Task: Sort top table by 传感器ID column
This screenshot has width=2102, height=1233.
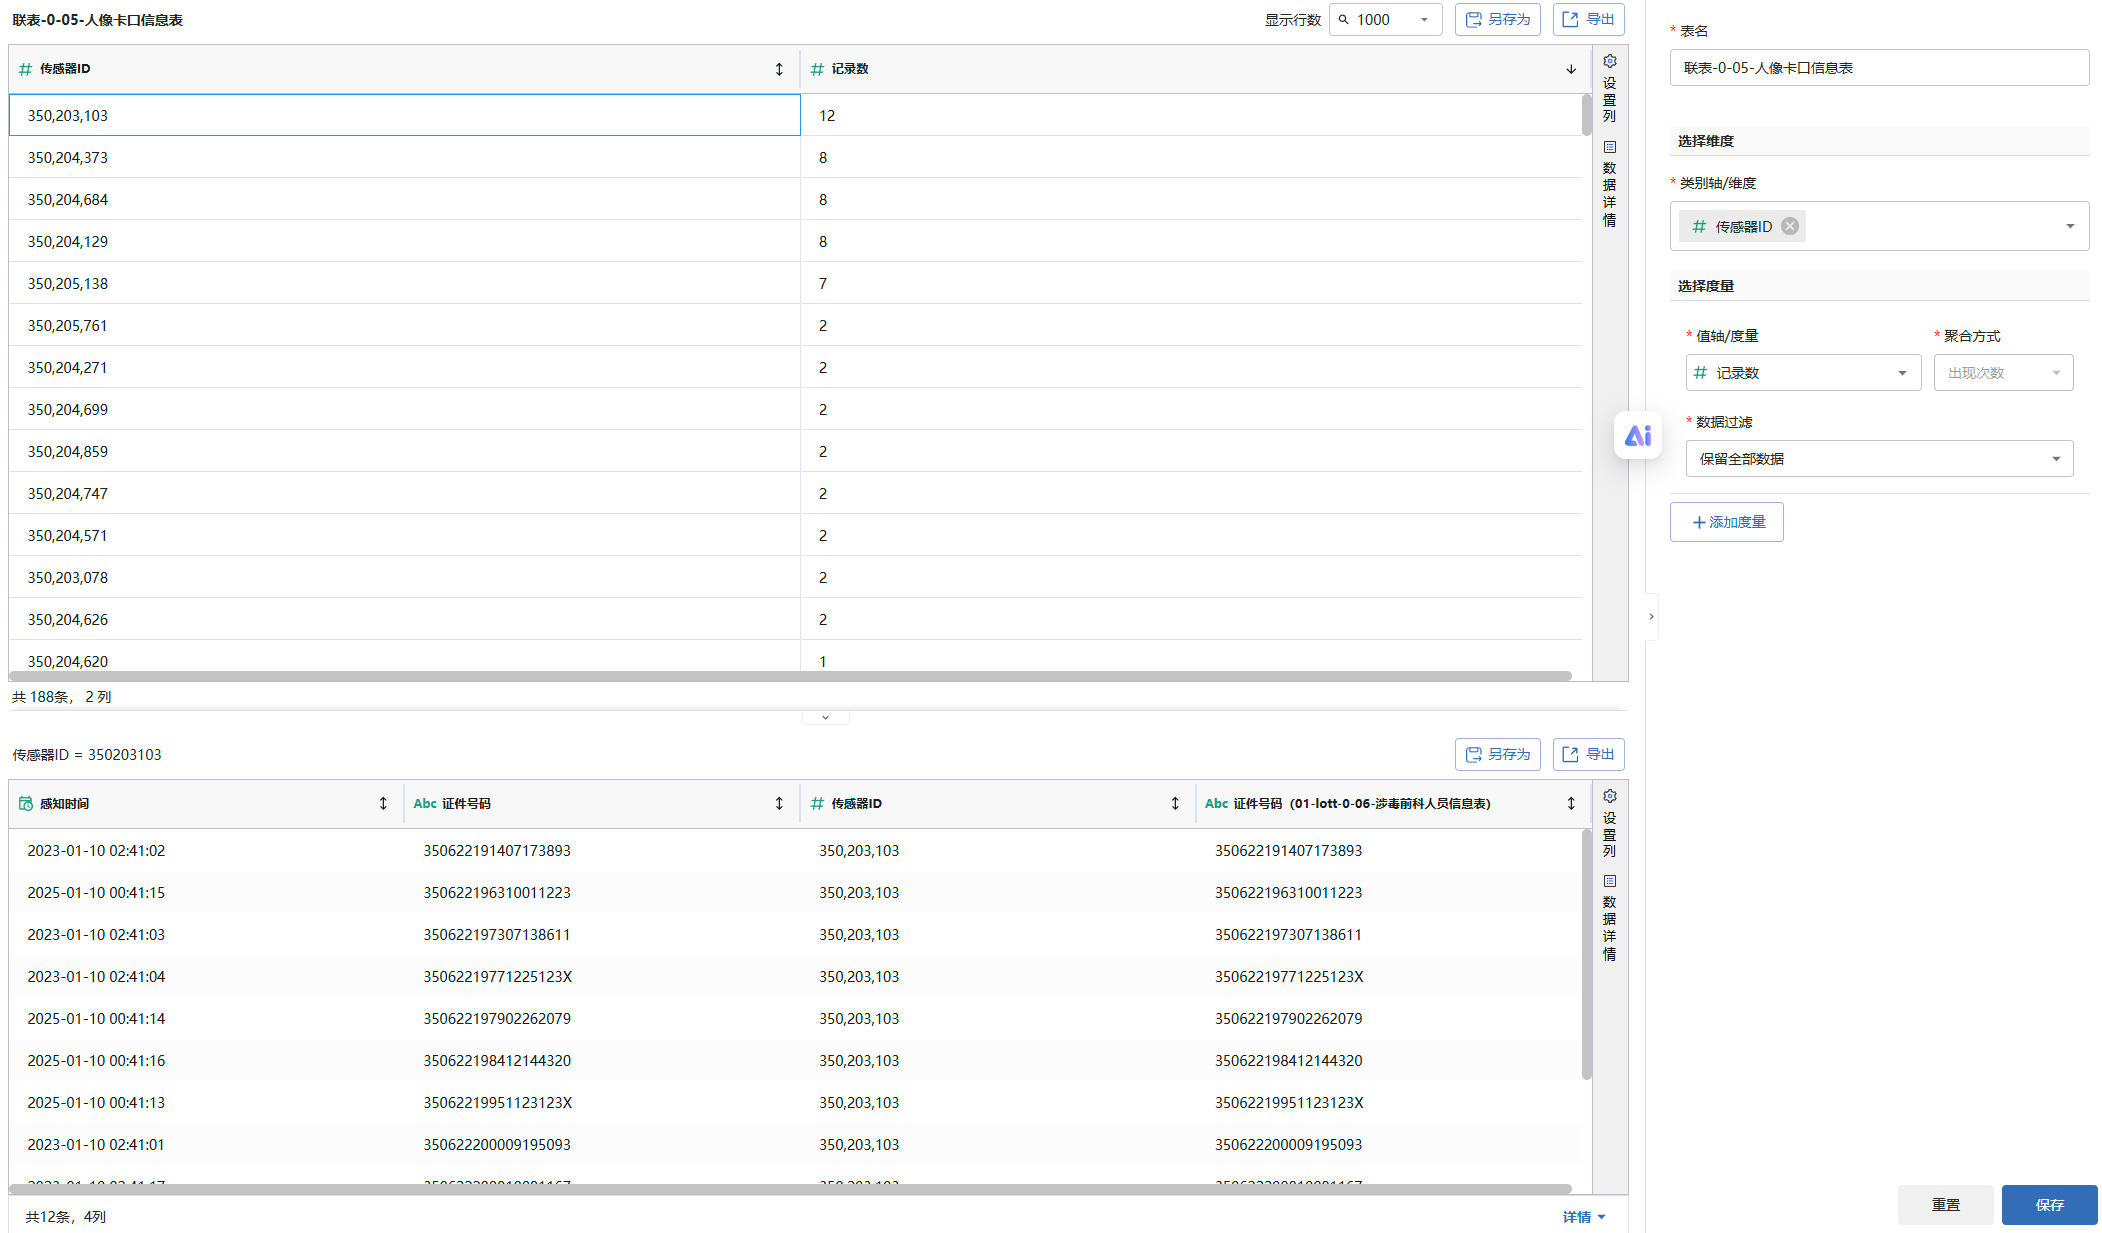Action: 779,69
